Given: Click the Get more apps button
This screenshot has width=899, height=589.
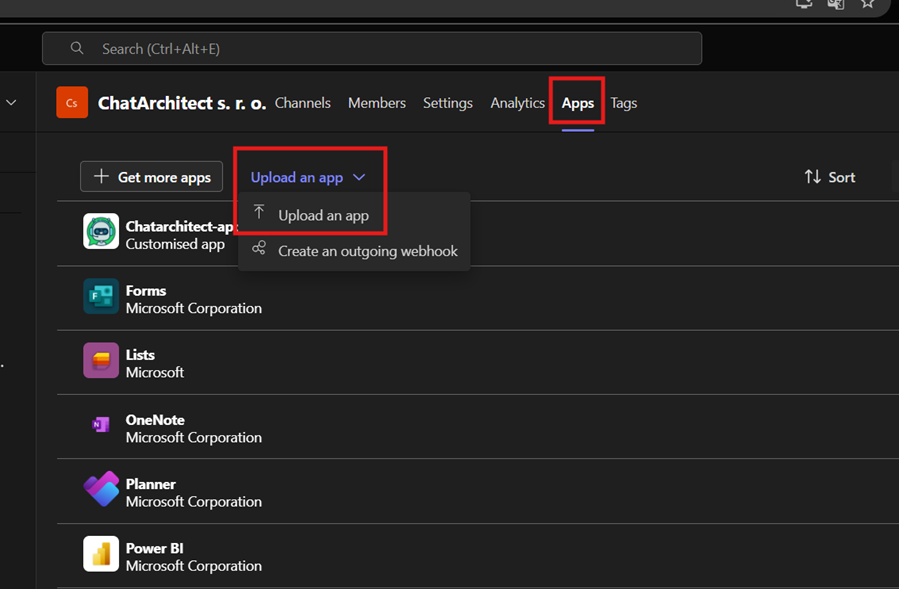Looking at the screenshot, I should pyautogui.click(x=152, y=177).
